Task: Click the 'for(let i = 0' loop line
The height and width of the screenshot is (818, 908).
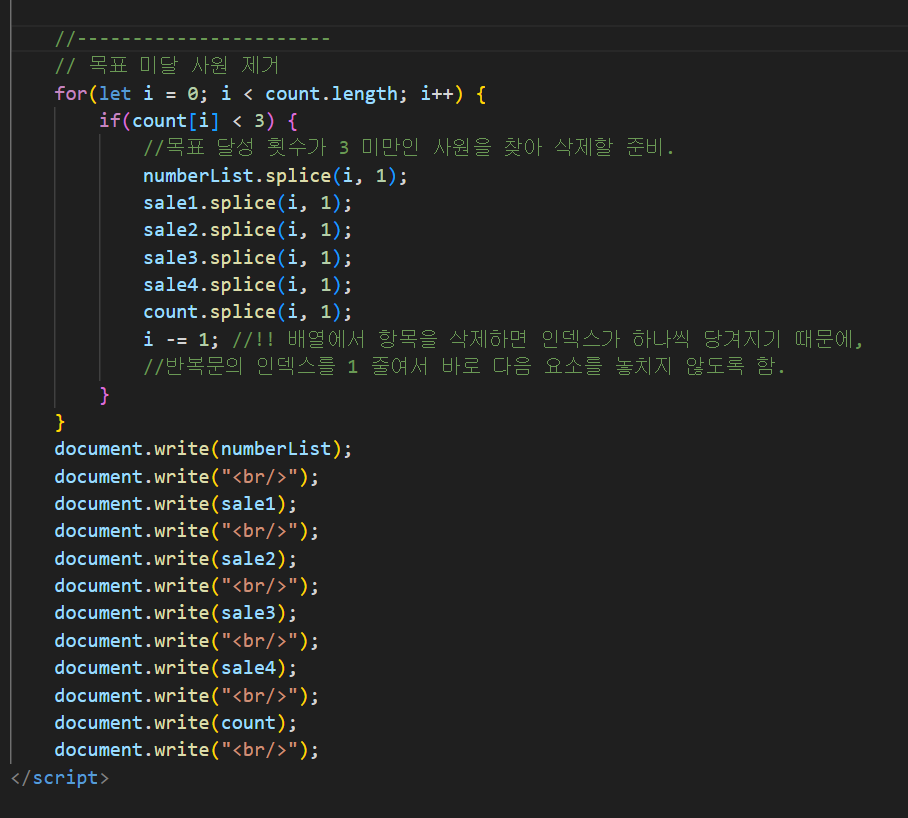Action: click(x=270, y=94)
